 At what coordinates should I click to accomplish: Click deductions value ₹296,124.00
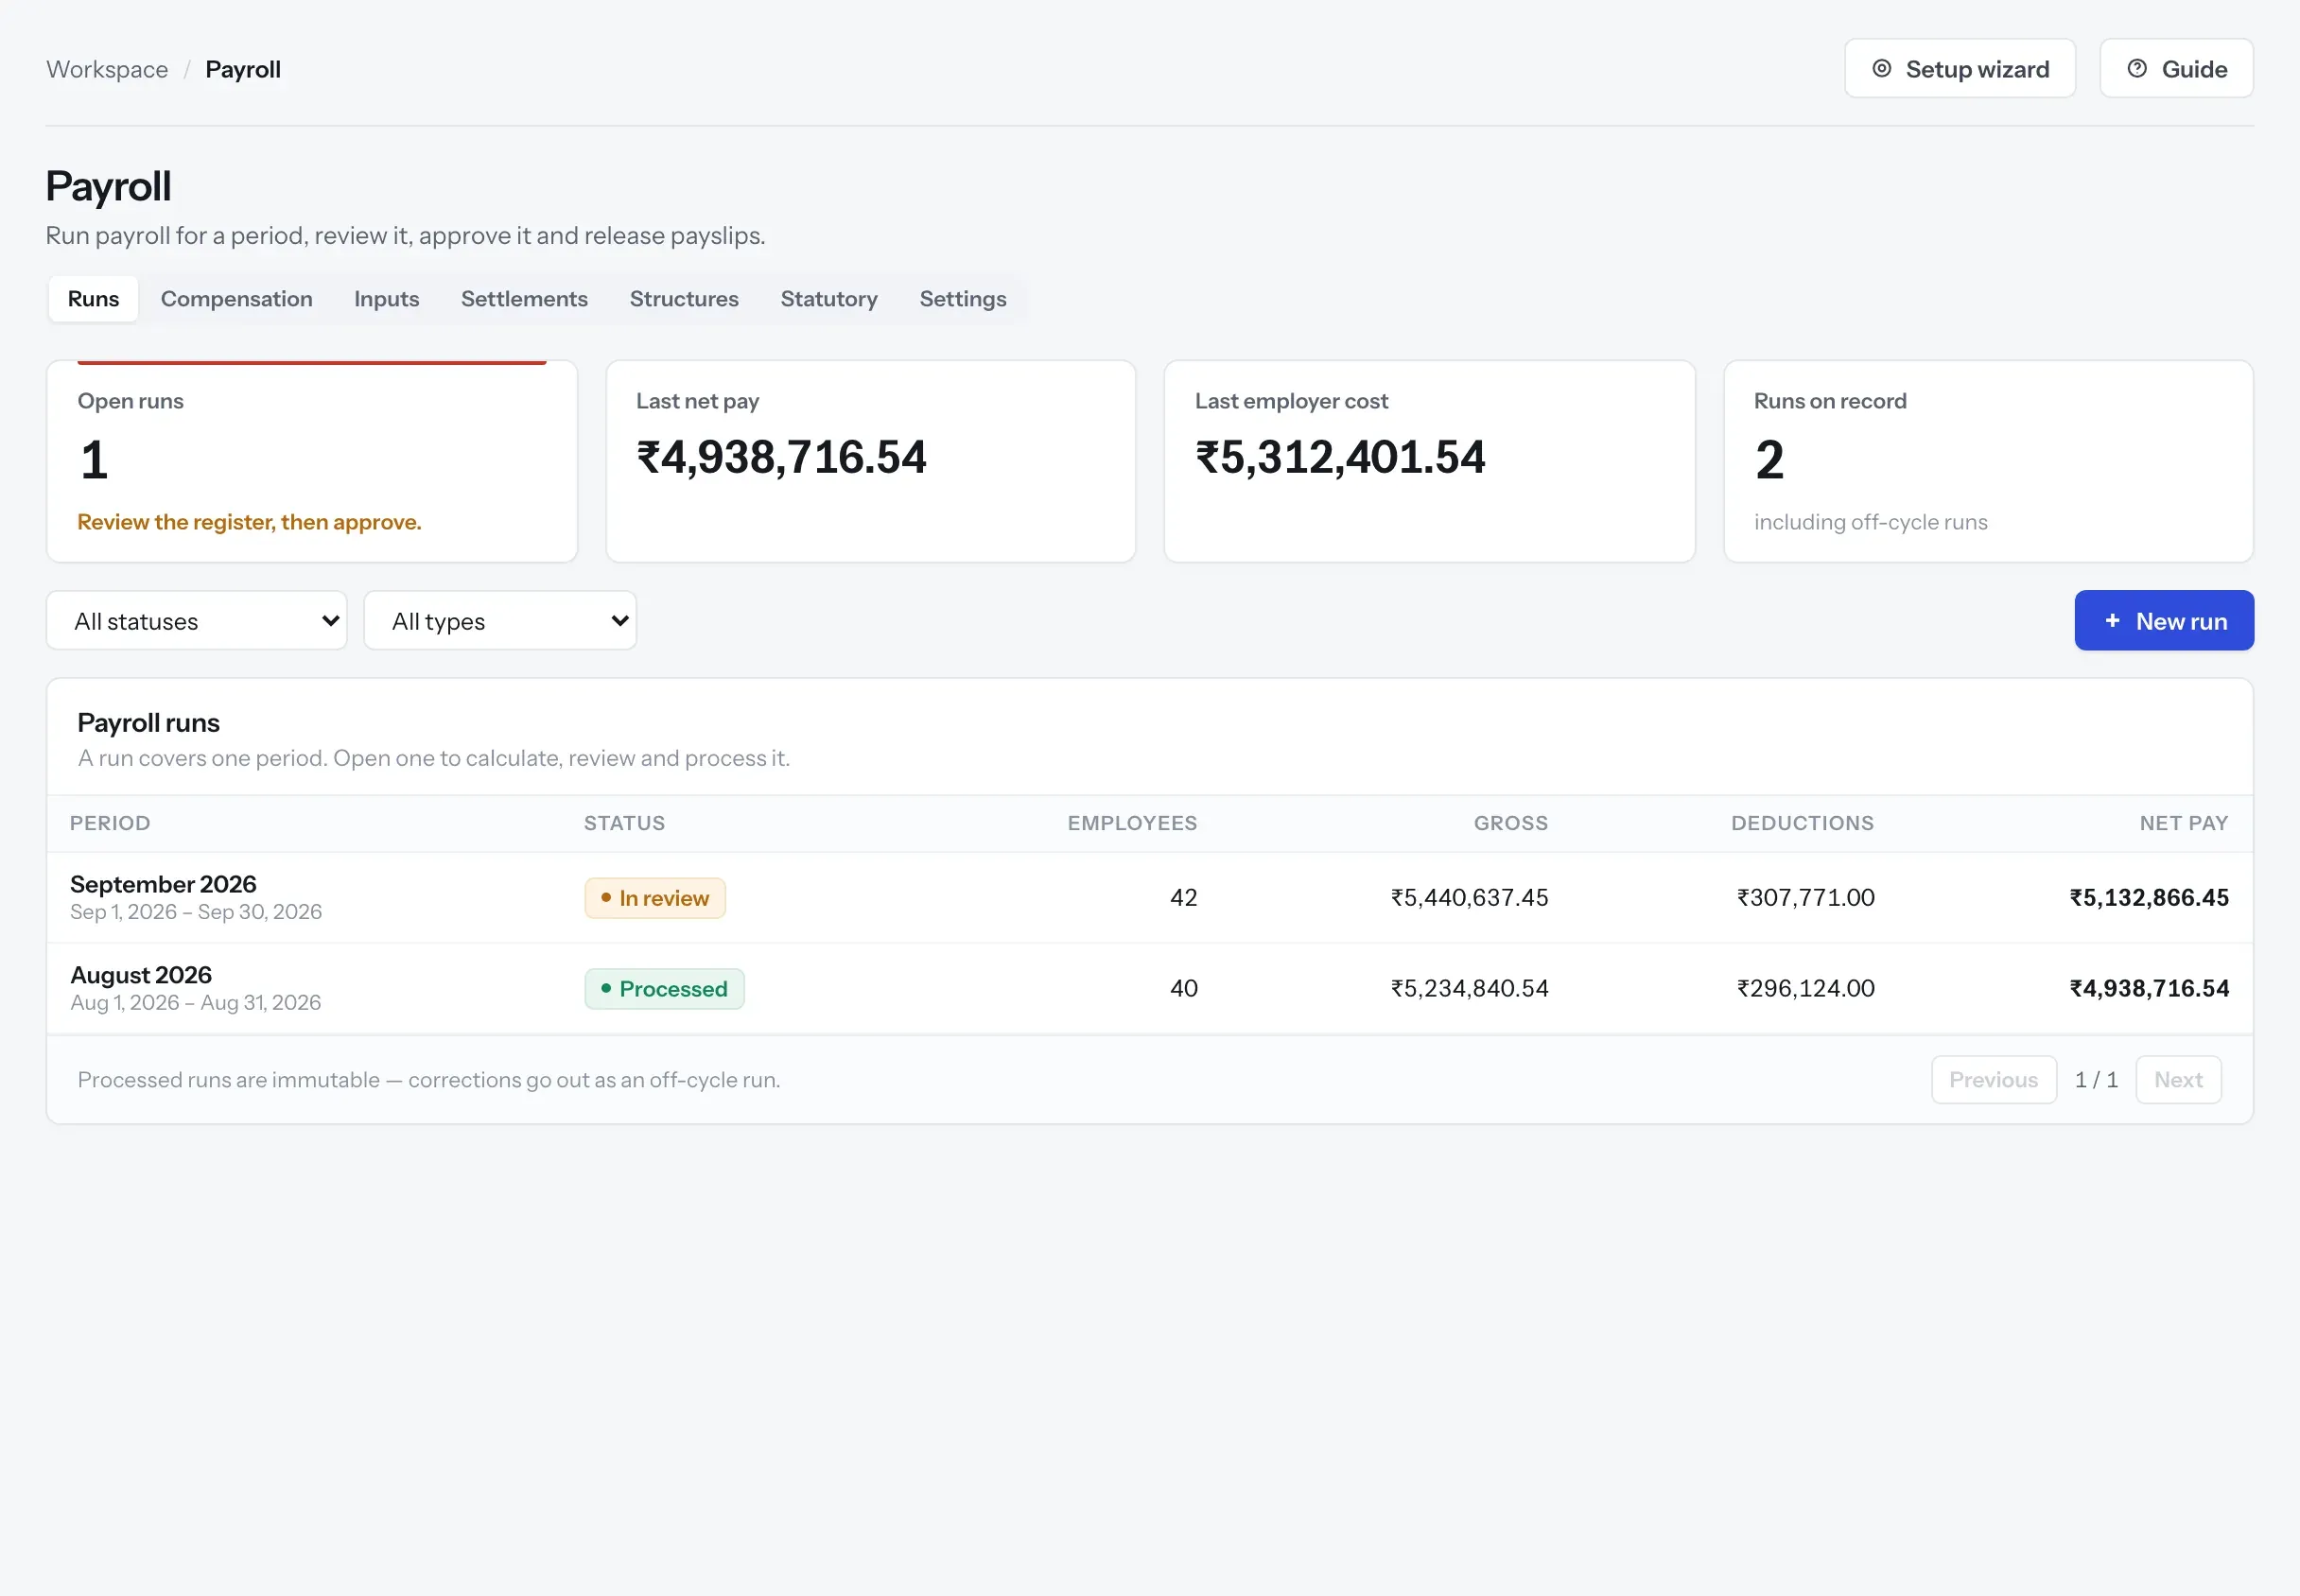1805,989
